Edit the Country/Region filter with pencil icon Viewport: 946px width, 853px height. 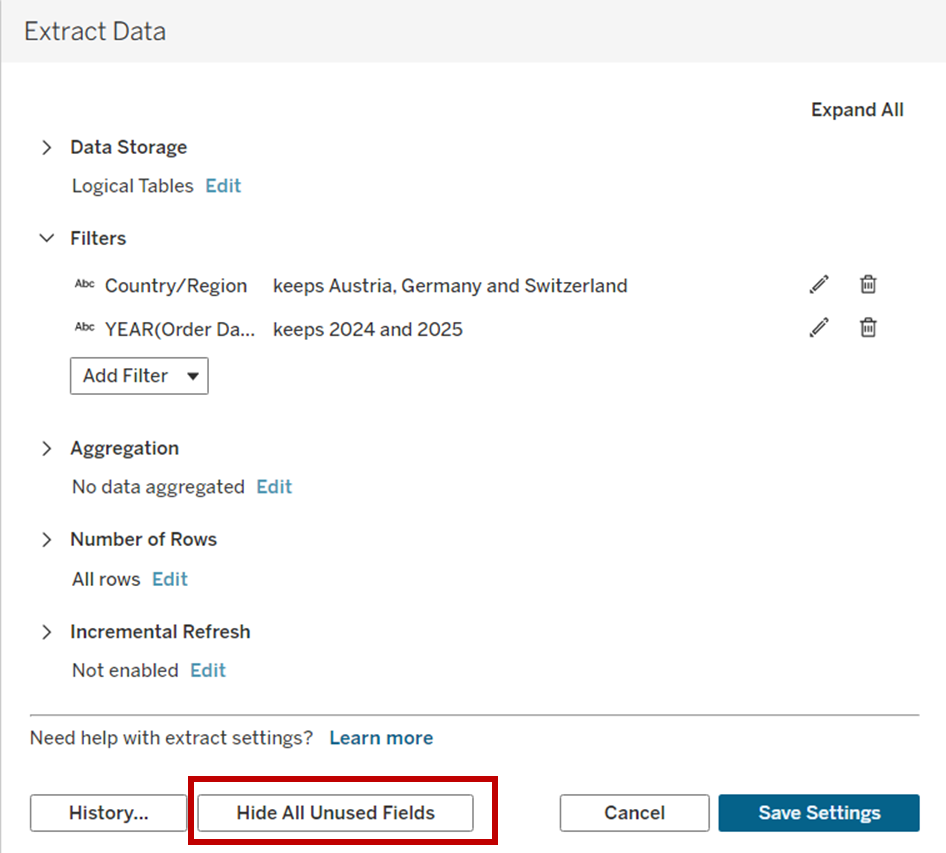[819, 285]
